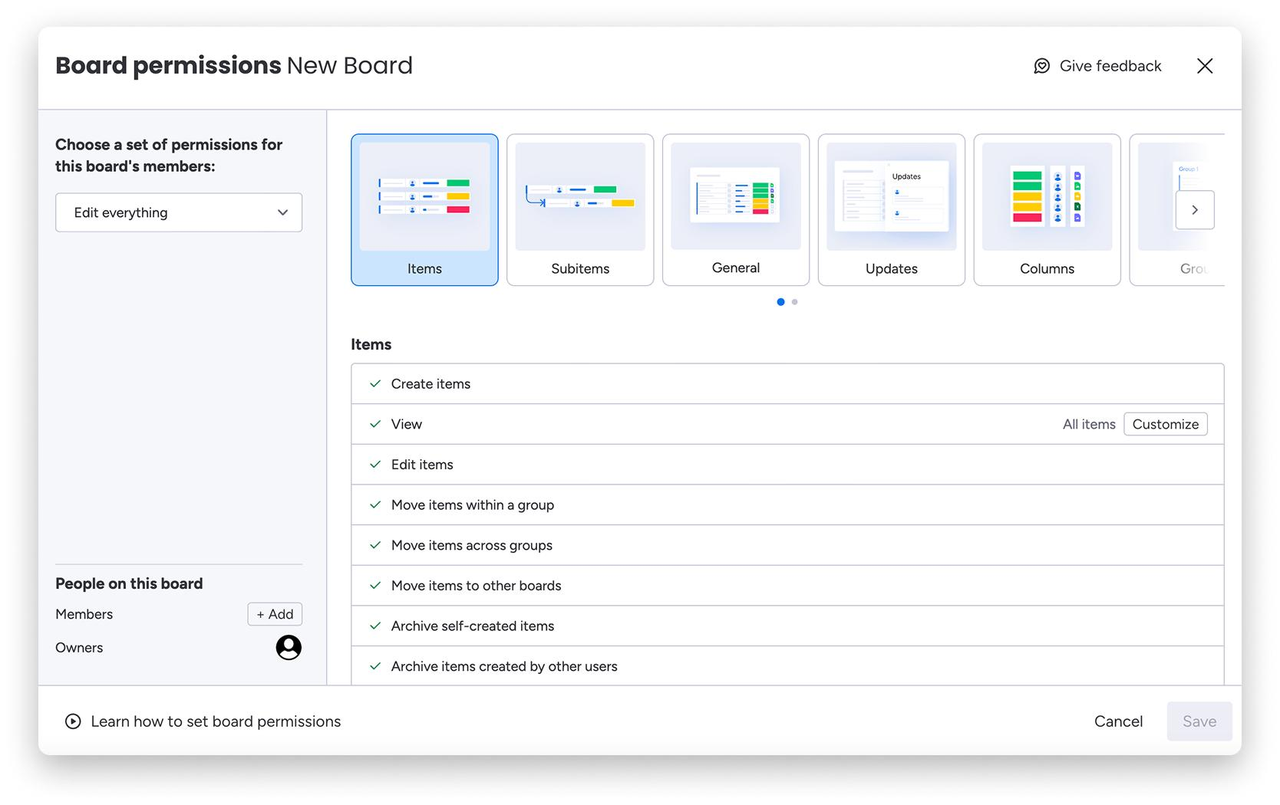This screenshot has width=1280, height=805.
Task: Click the checkmark next to Move items across groups
Action: click(x=375, y=545)
